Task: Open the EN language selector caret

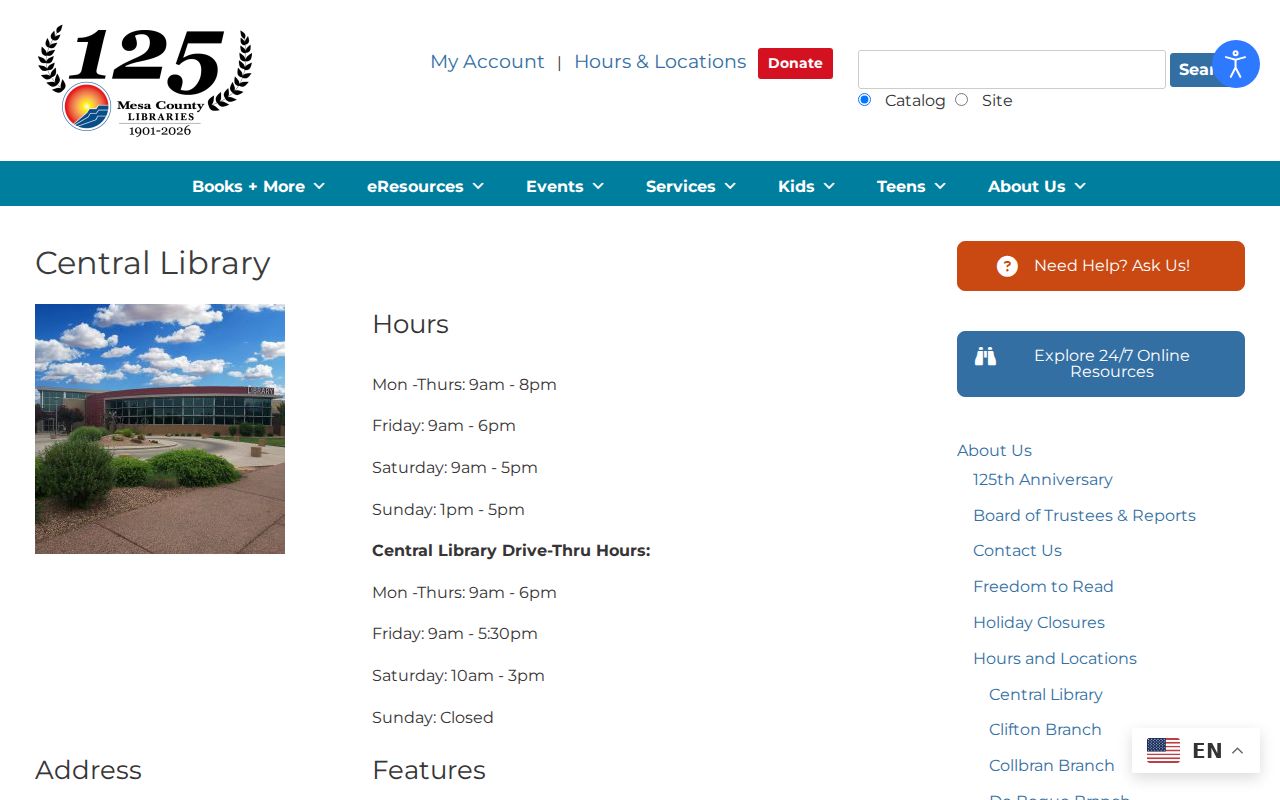Action: click(x=1237, y=751)
